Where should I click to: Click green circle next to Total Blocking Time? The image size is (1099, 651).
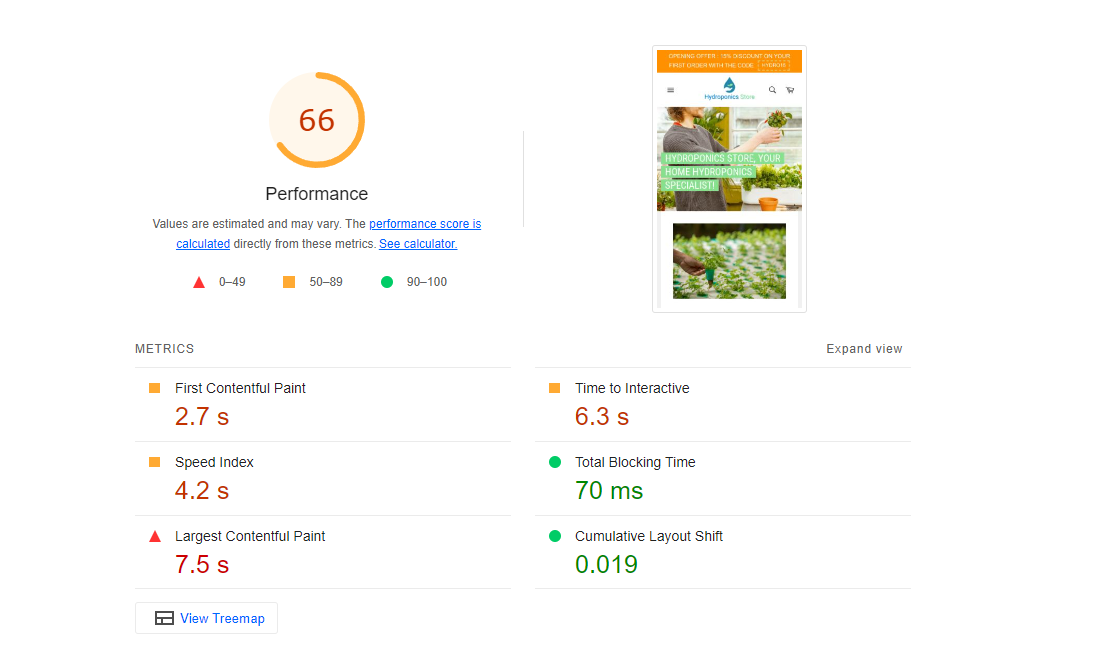coord(555,462)
